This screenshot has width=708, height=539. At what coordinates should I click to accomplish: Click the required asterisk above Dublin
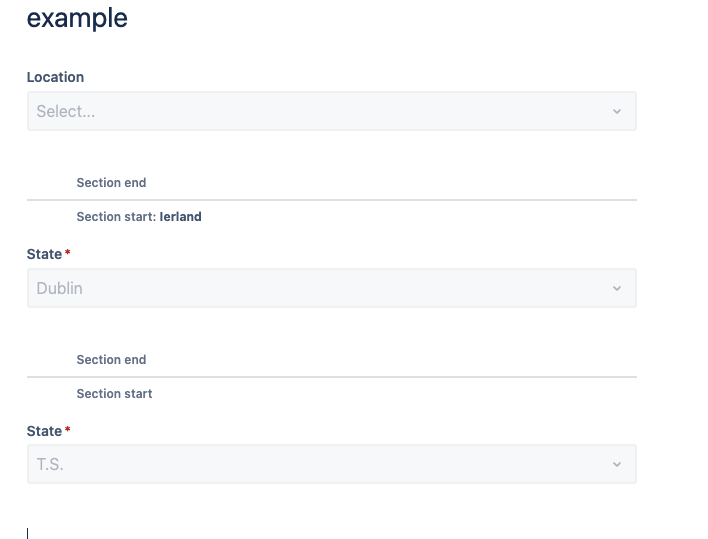point(68,254)
